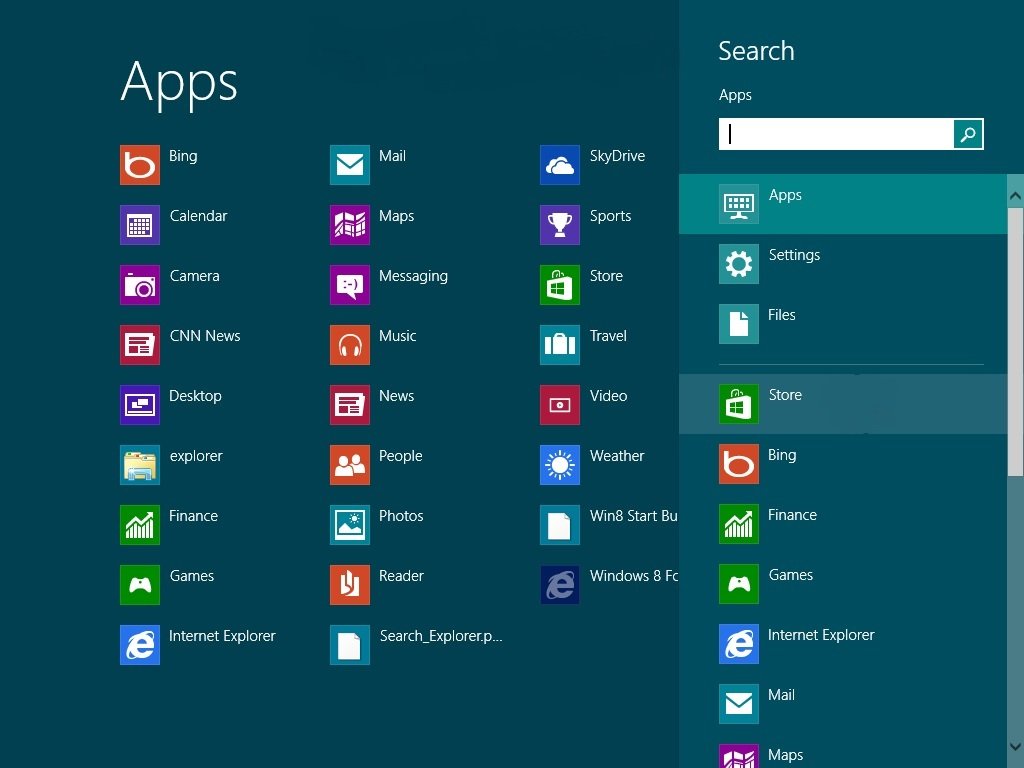Click the magnifier search button
This screenshot has width=1024, height=768.
968,134
